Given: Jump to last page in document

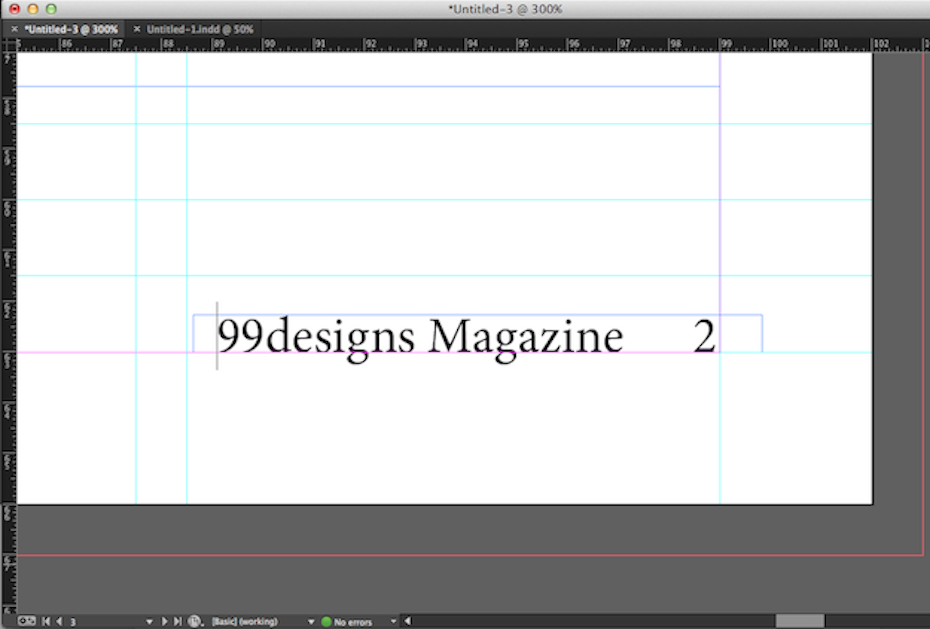Looking at the screenshot, I should [177, 621].
